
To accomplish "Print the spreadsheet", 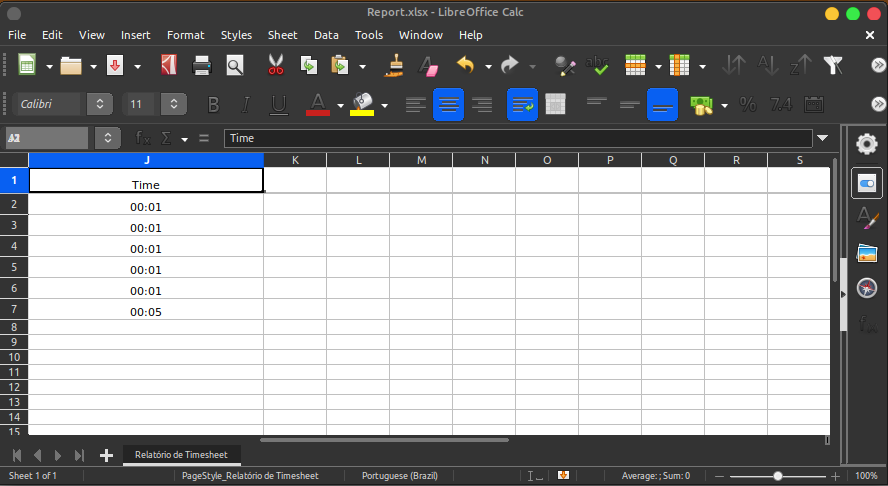I will pos(202,66).
